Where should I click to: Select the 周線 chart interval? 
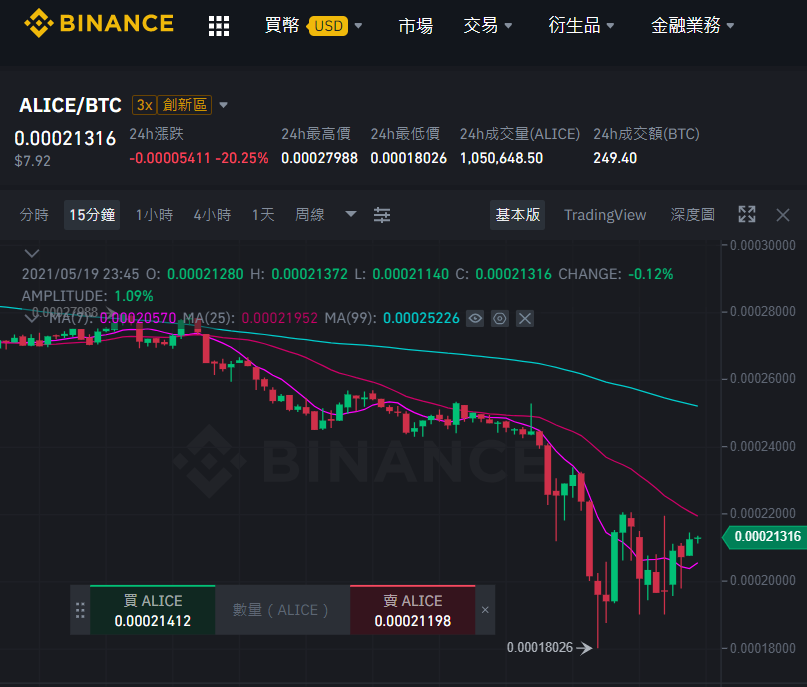point(310,215)
